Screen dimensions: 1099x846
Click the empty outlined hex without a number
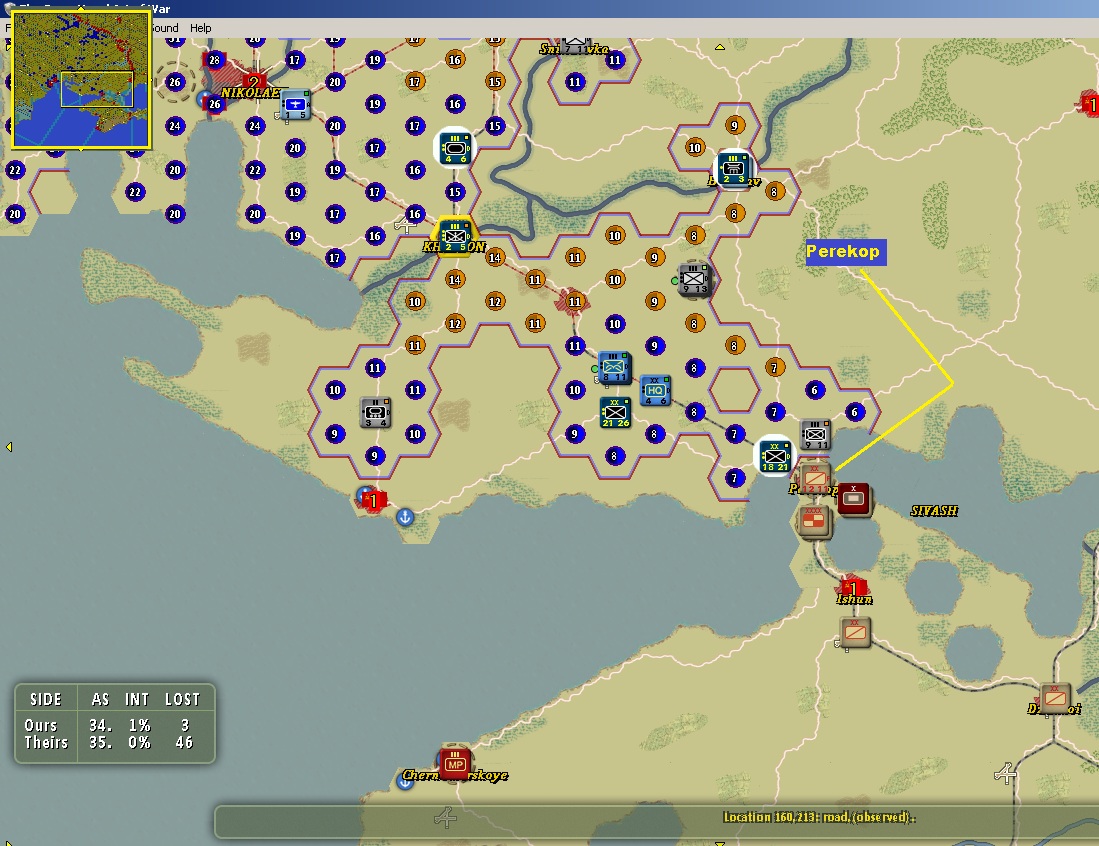[x=734, y=389]
